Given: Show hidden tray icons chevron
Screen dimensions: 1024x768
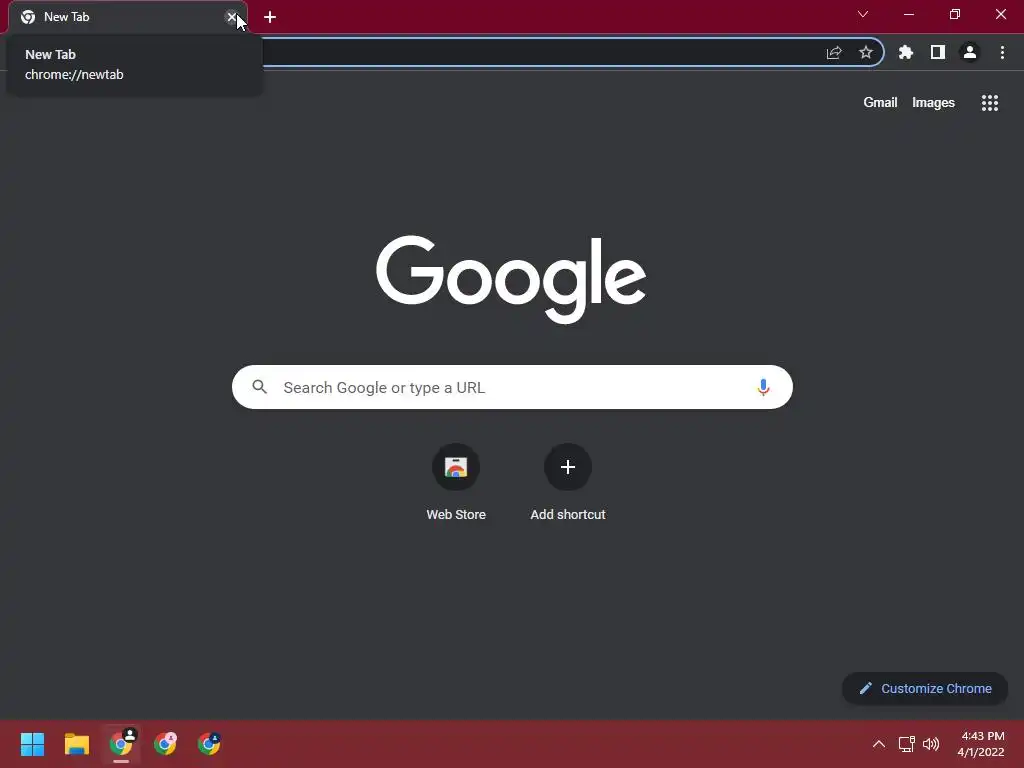Looking at the screenshot, I should (x=879, y=744).
